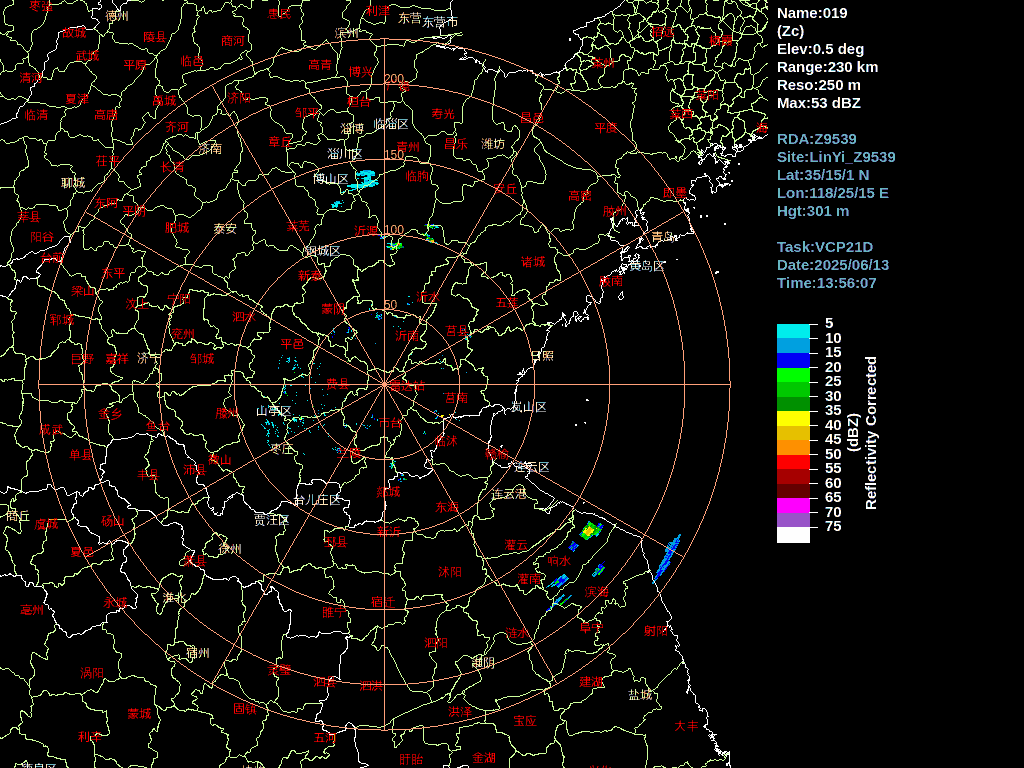Image resolution: width=1024 pixels, height=768 pixels.
Task: Click the 东海 county label
Action: coord(447,507)
